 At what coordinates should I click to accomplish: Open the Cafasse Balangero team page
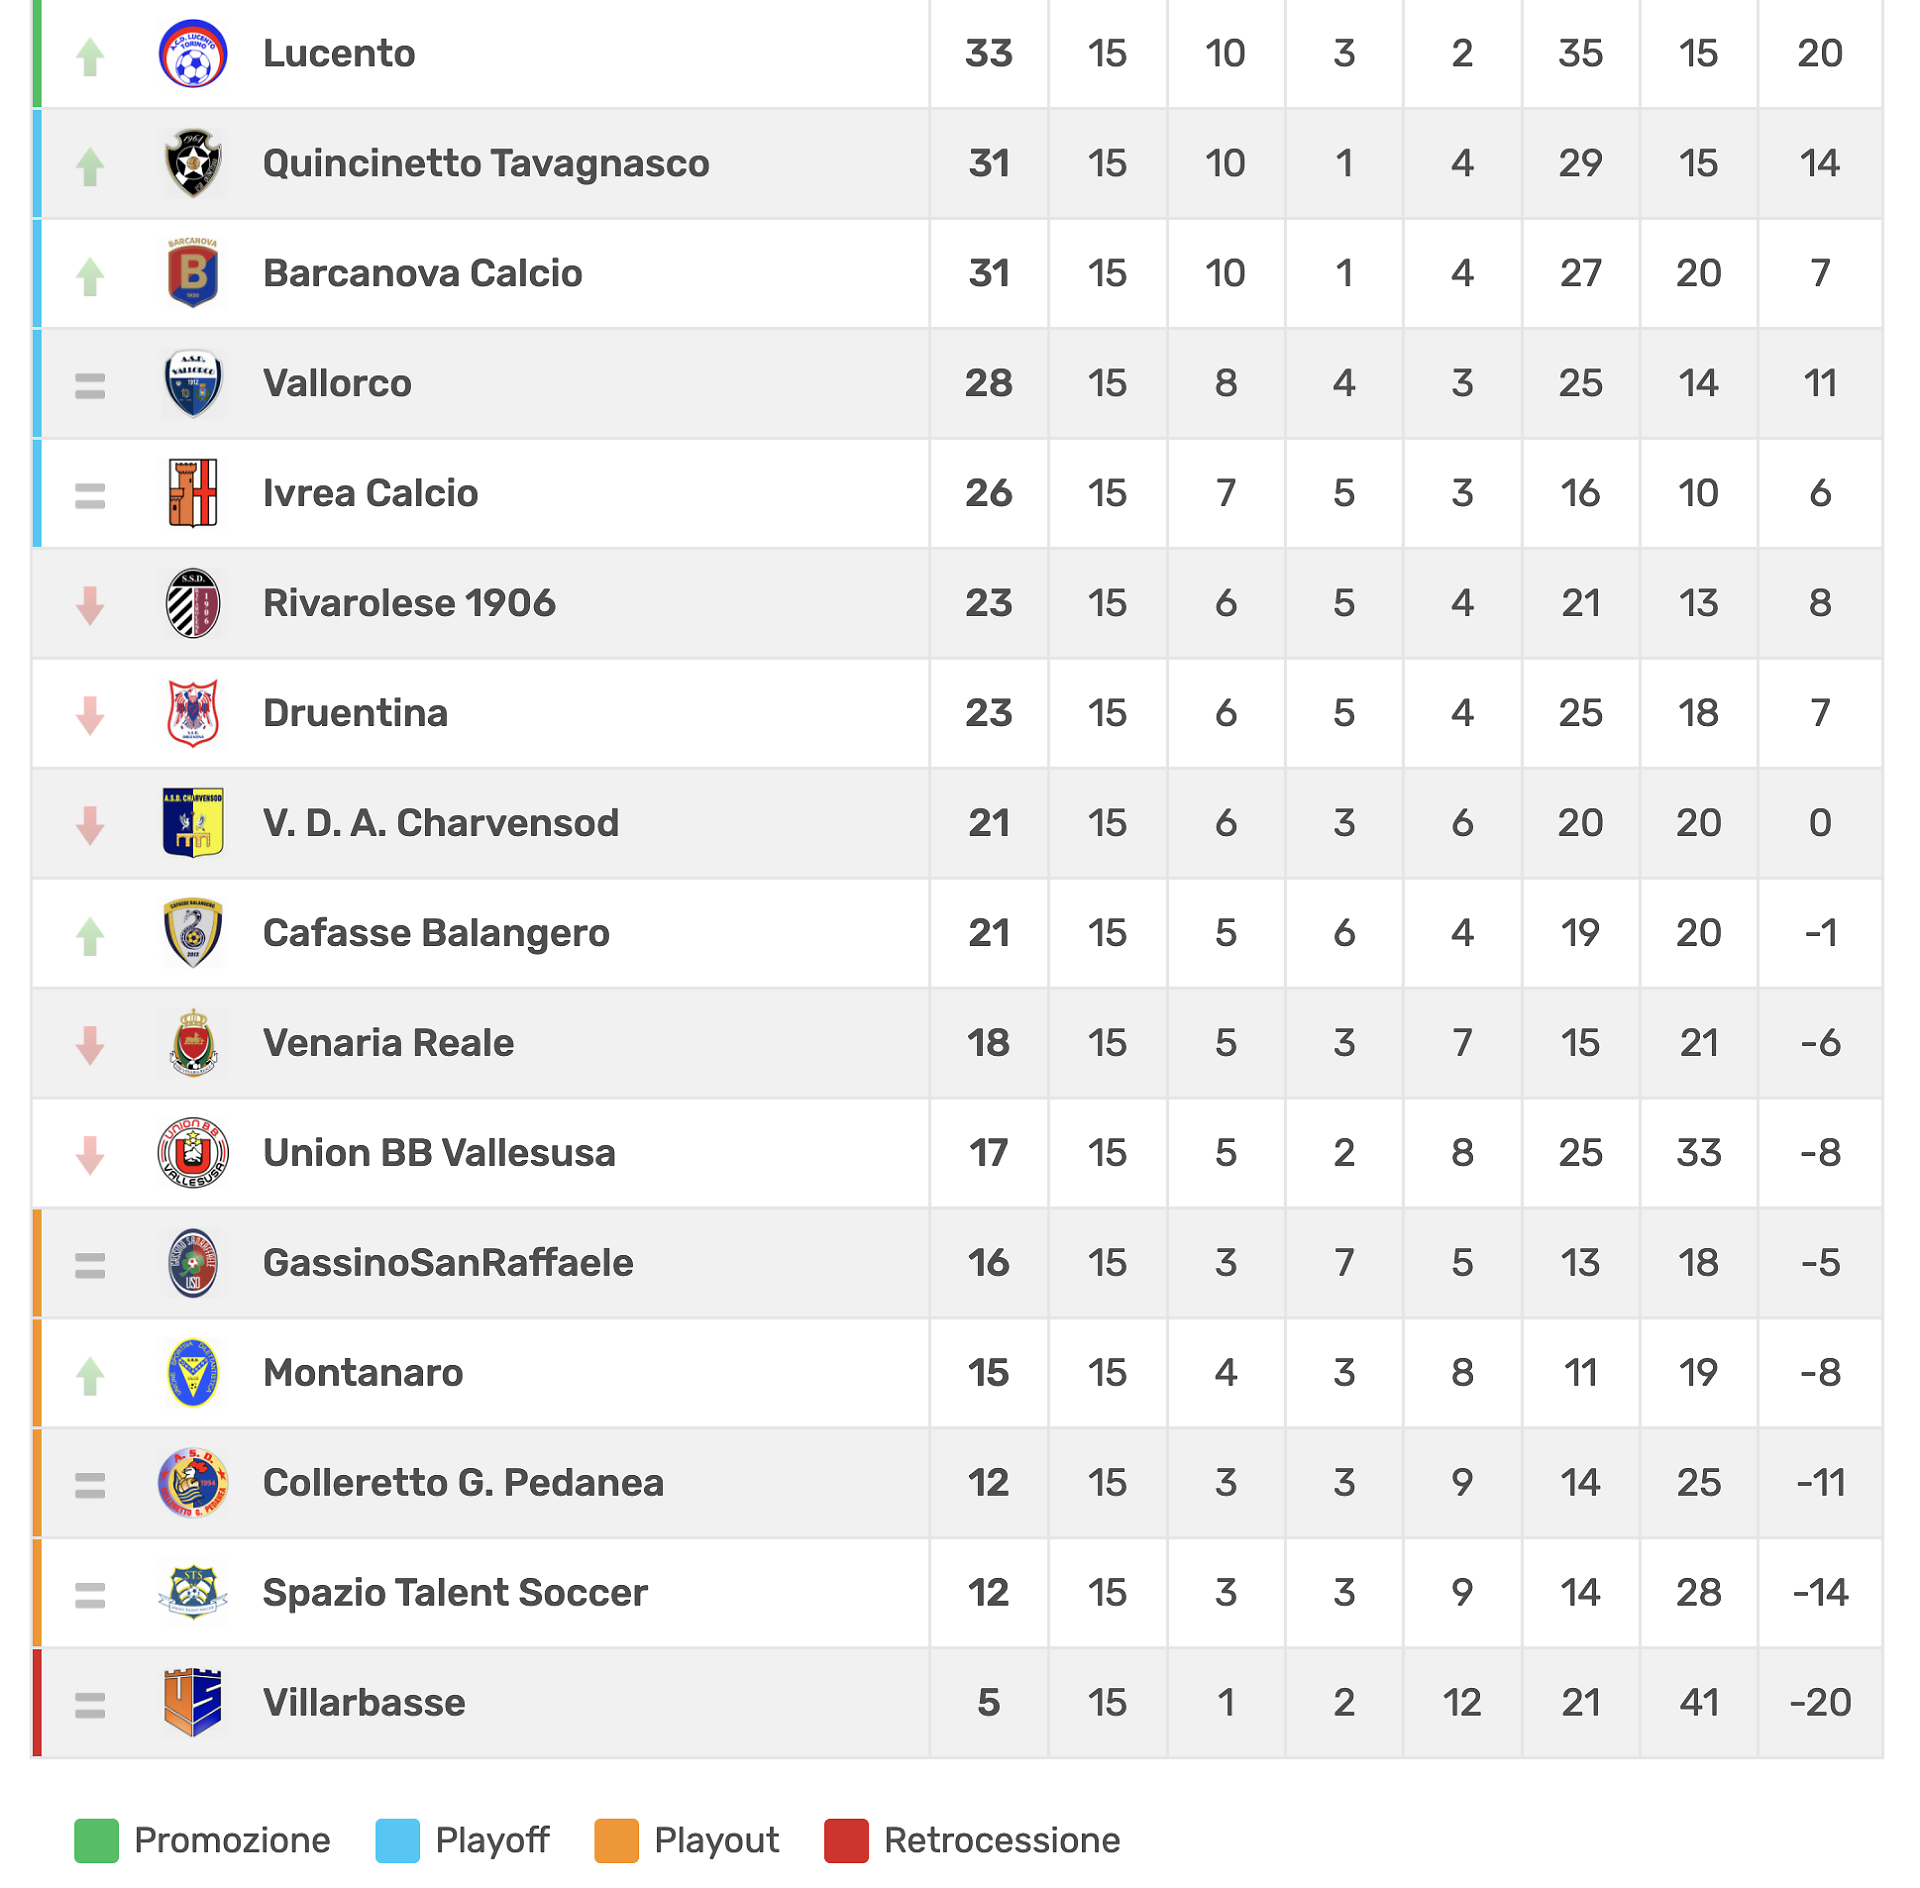(x=436, y=933)
